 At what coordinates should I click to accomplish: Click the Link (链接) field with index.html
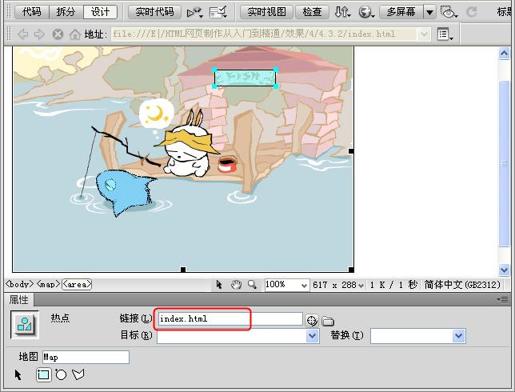tap(230, 319)
